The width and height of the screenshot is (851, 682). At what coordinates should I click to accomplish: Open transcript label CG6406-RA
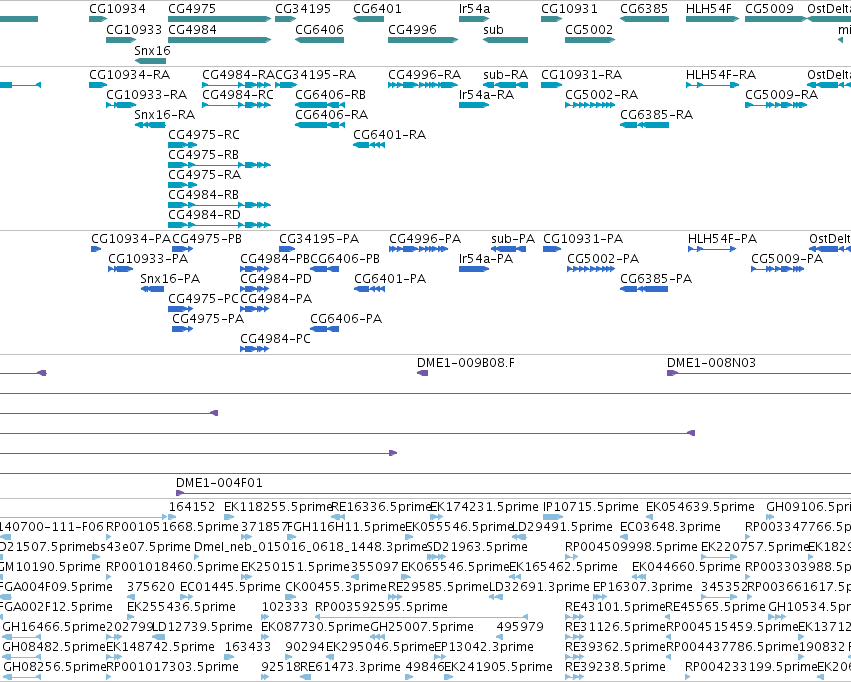point(332,114)
